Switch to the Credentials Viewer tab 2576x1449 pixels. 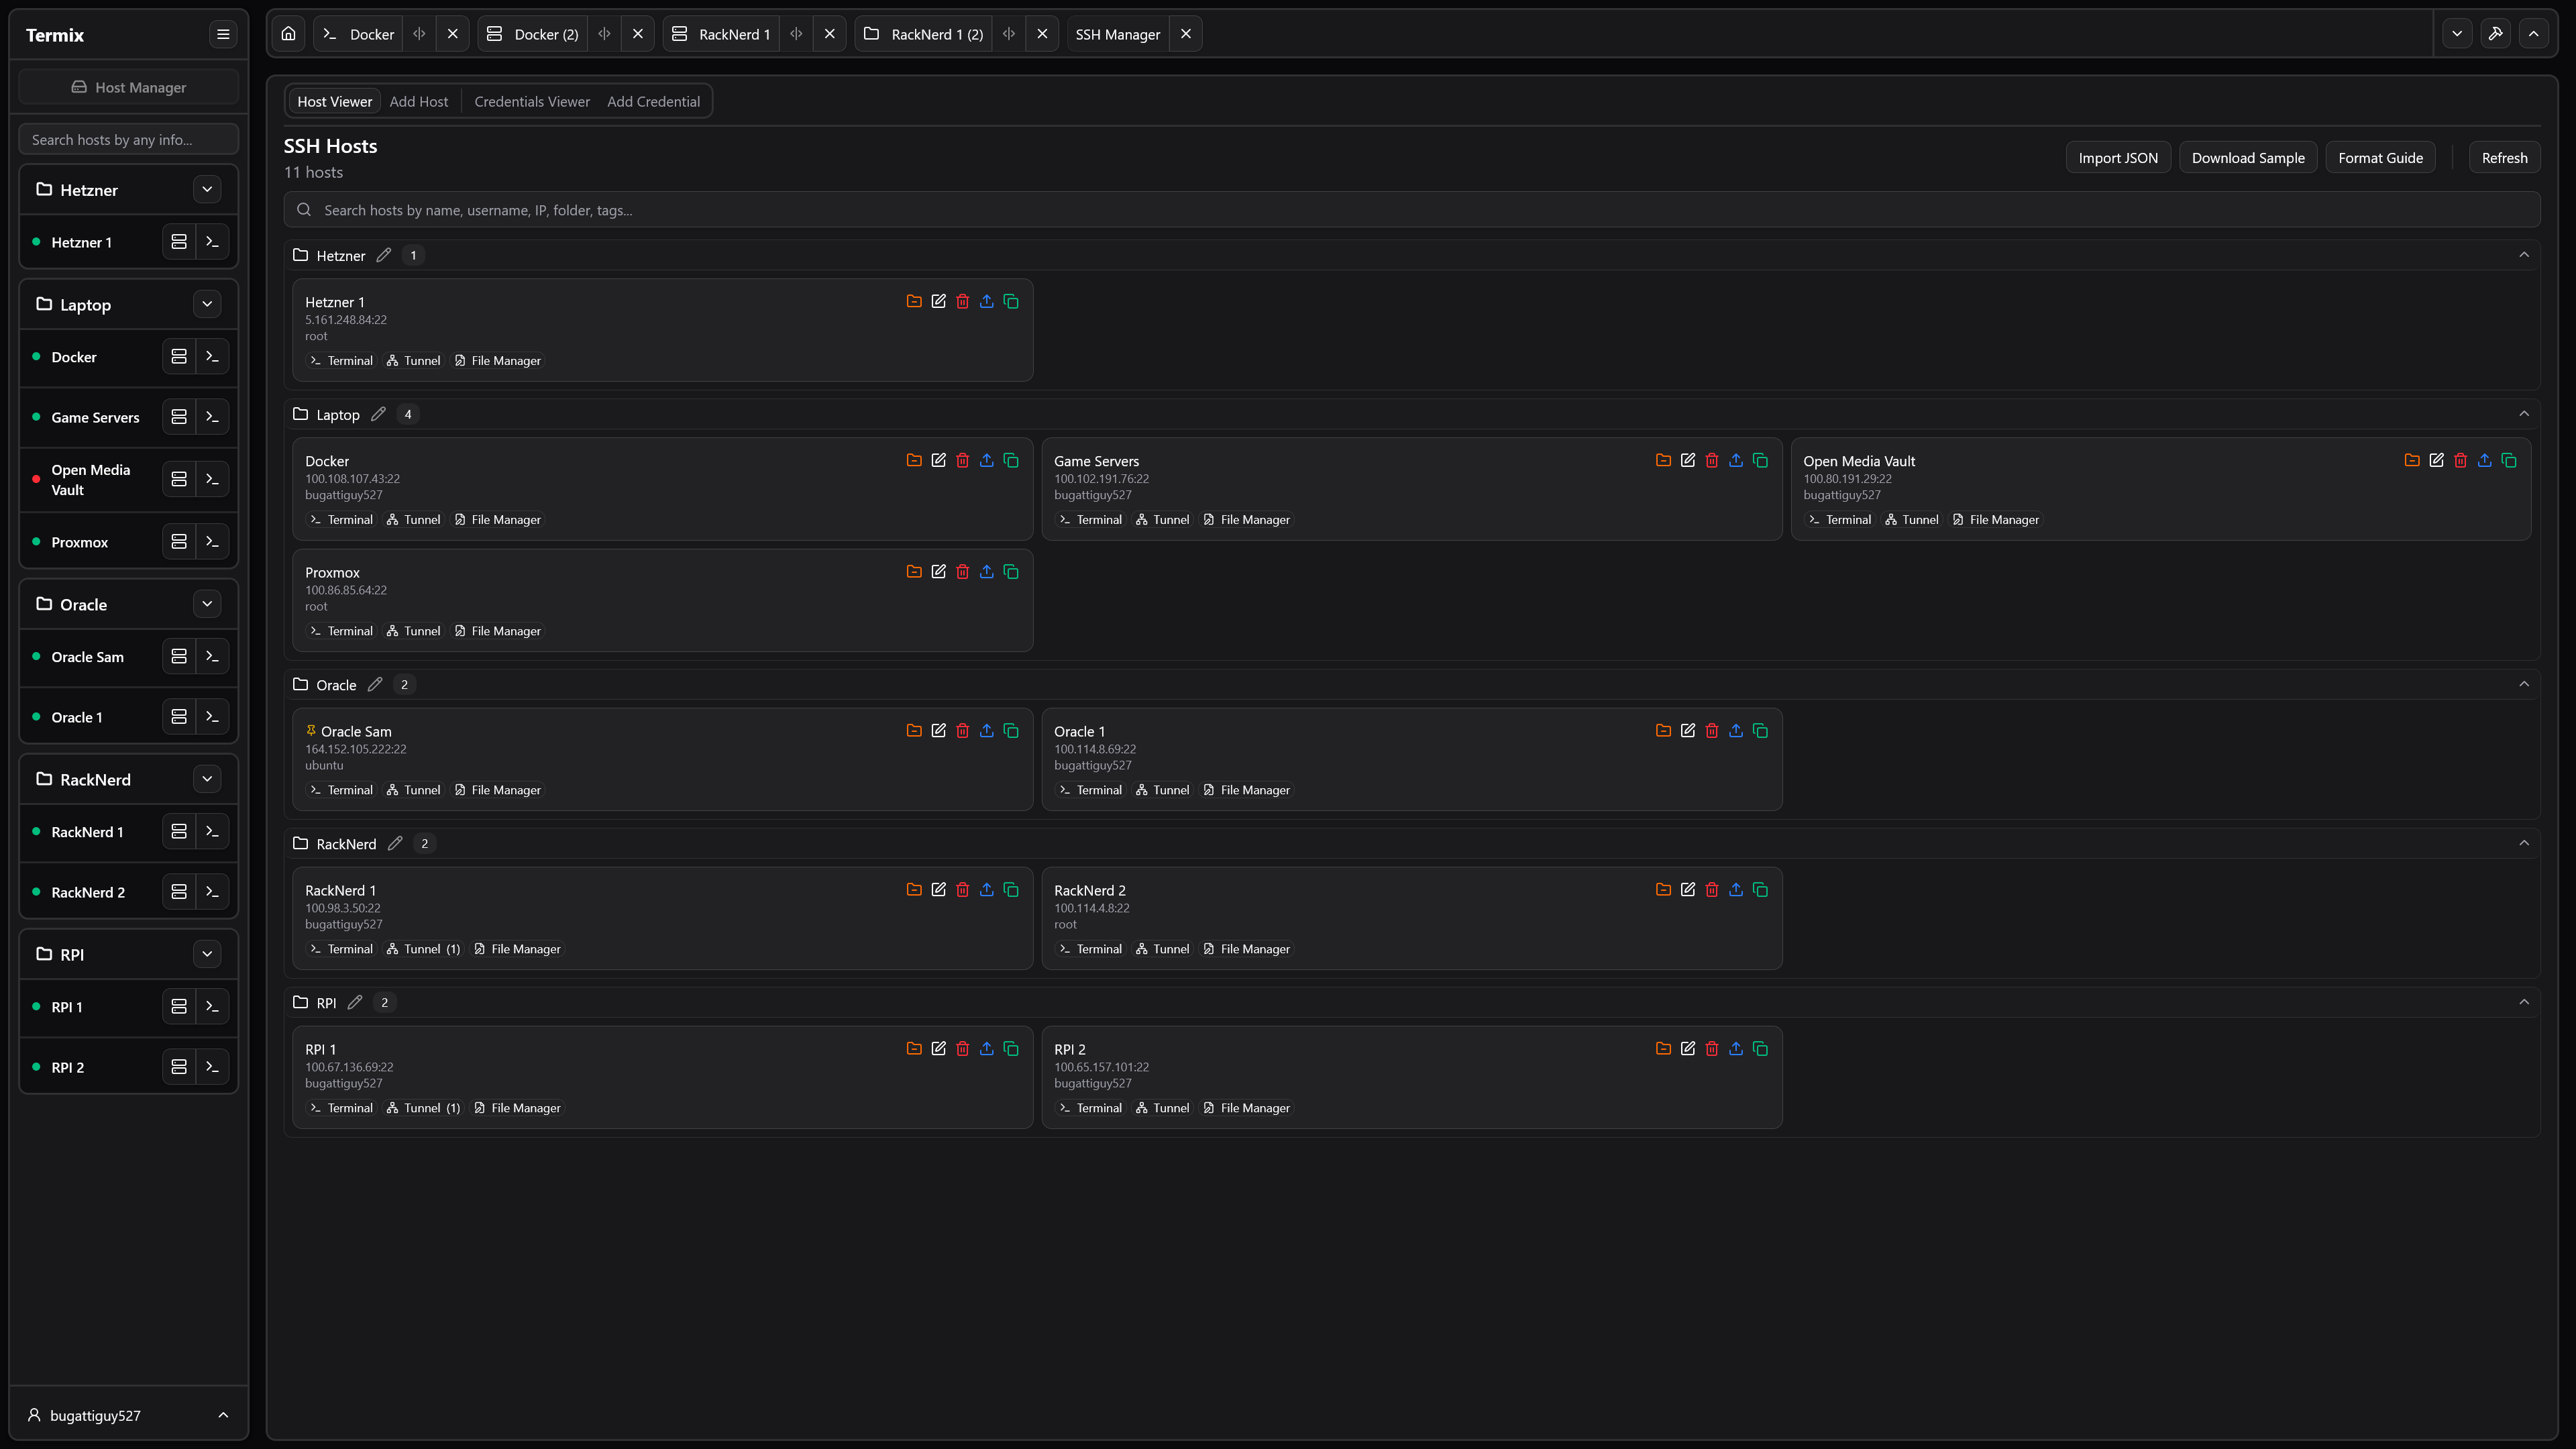point(531,102)
